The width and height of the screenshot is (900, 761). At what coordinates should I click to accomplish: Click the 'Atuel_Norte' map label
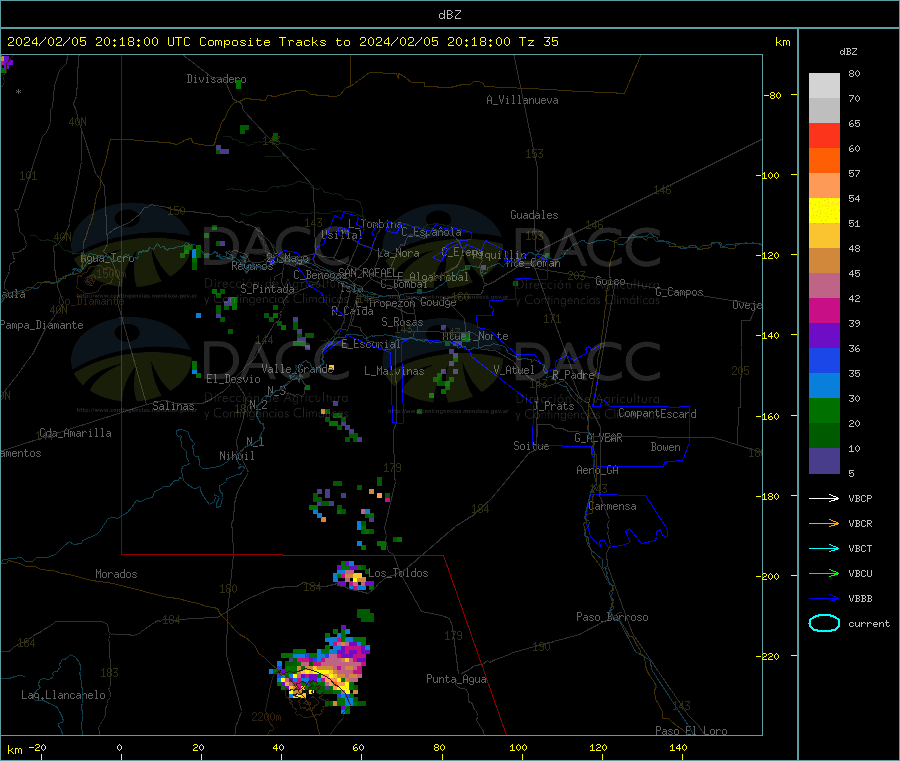[475, 336]
